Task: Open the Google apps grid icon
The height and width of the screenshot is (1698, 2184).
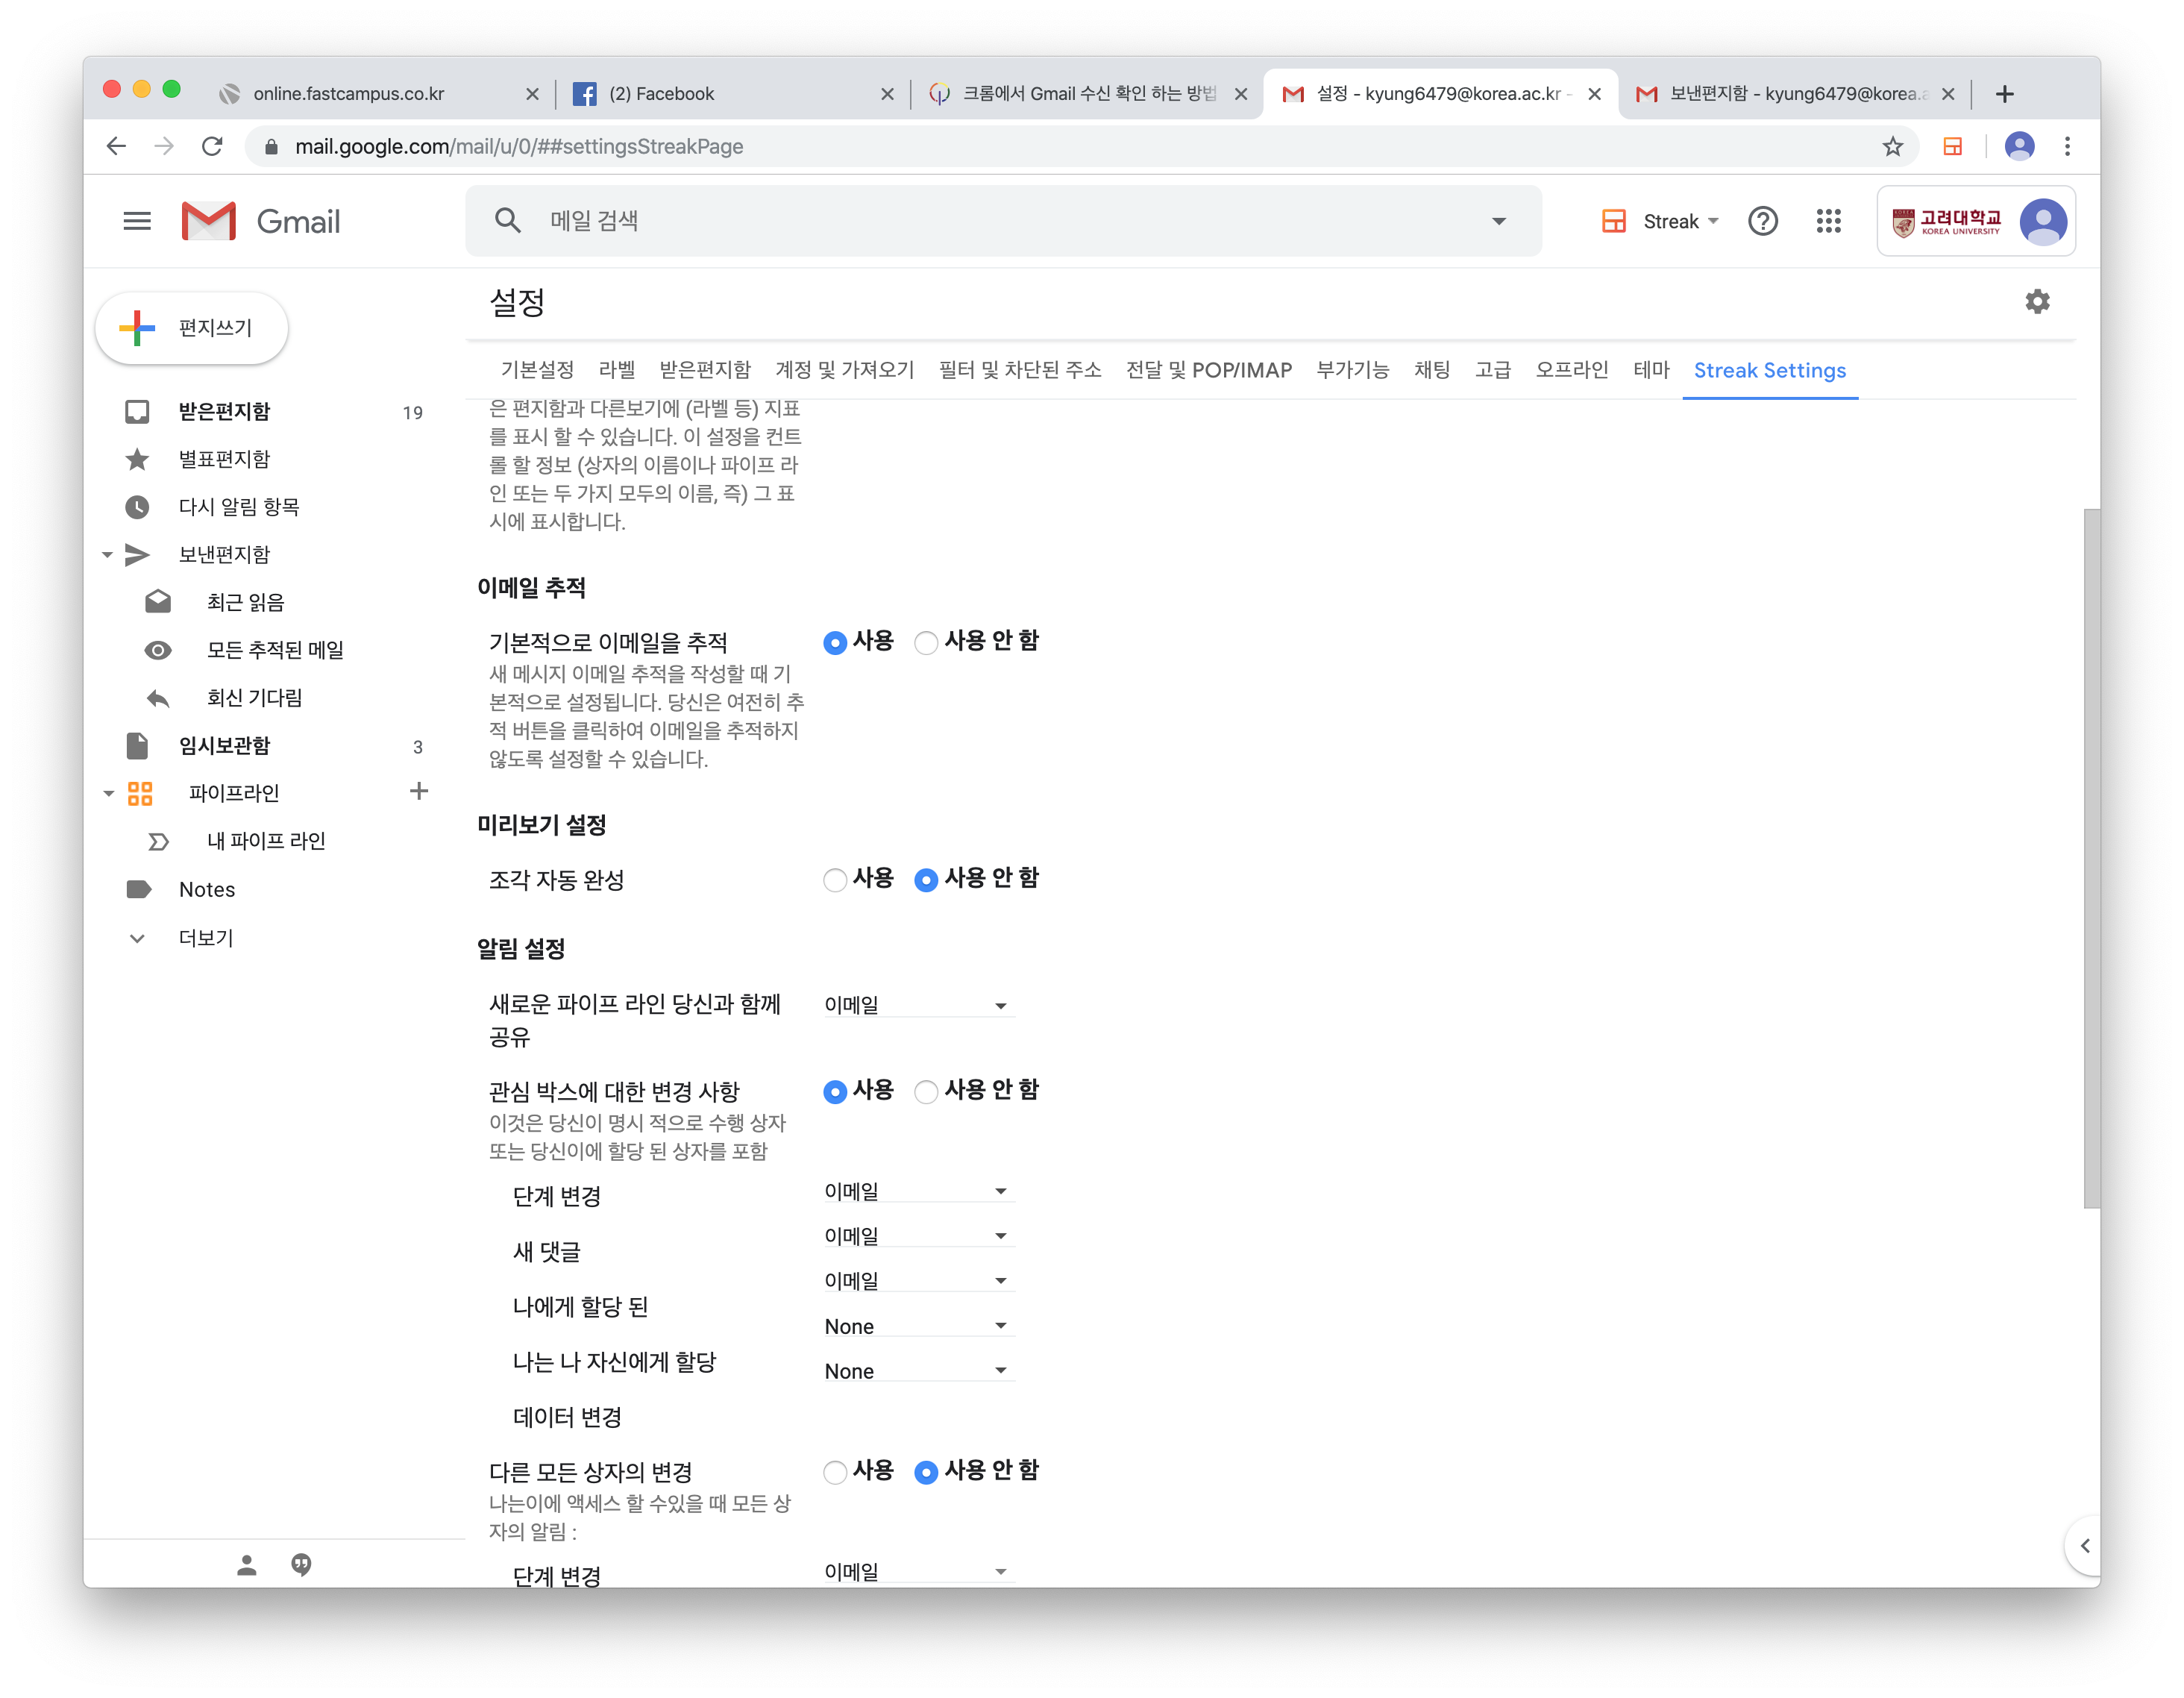Action: click(x=1828, y=221)
